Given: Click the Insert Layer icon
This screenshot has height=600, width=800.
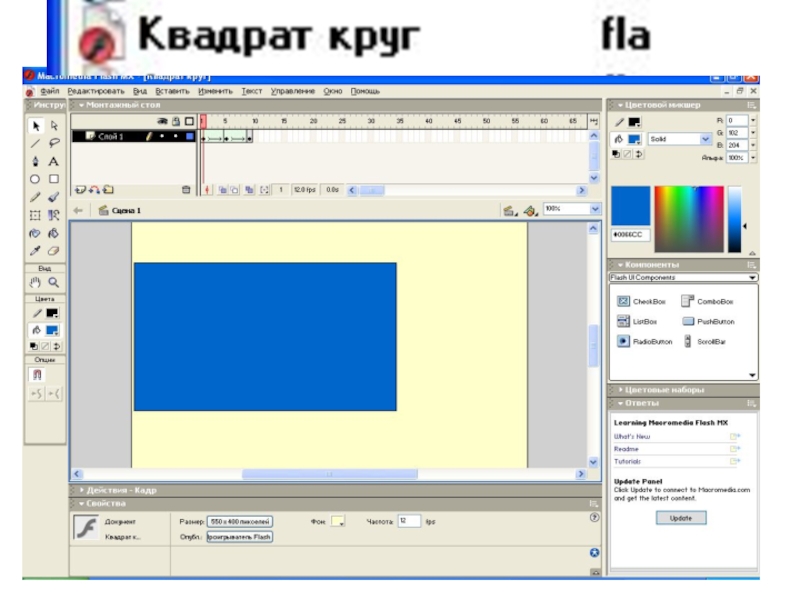Looking at the screenshot, I should [80, 190].
